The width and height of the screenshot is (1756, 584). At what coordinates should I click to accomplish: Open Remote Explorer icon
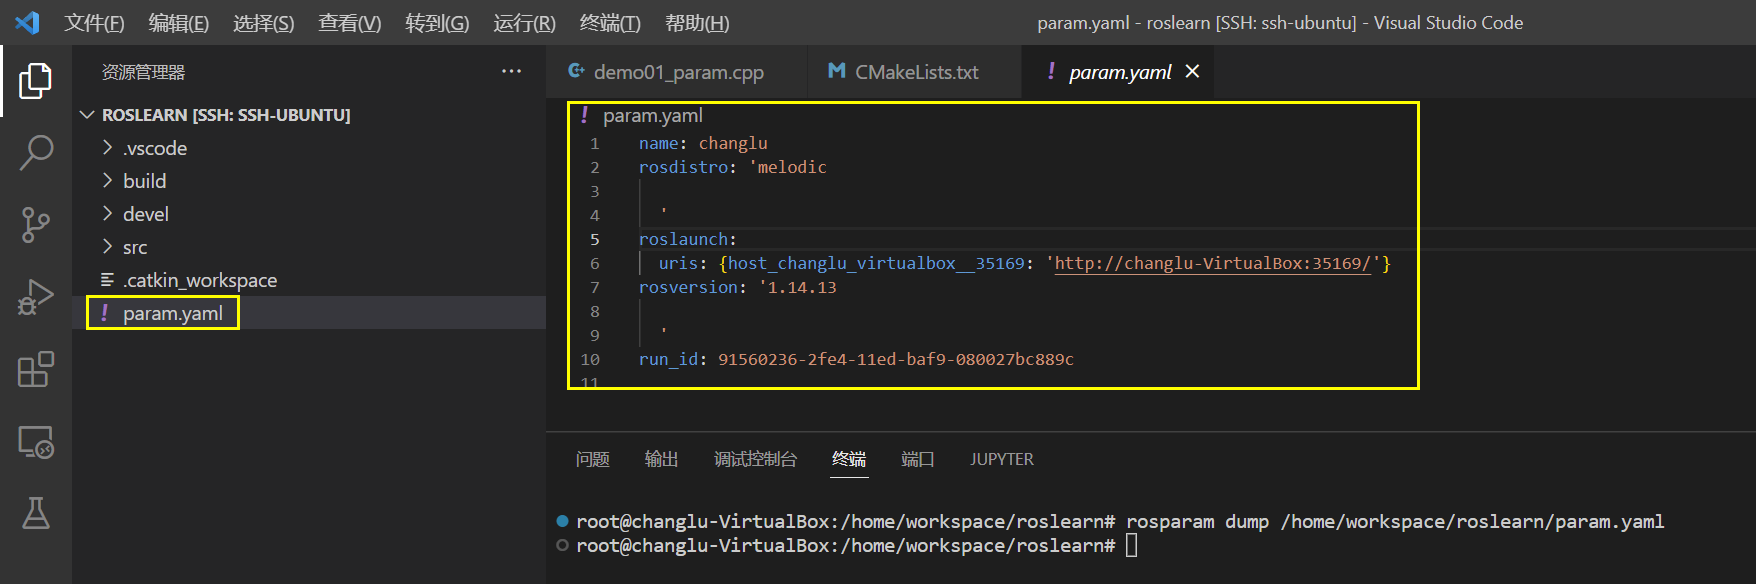point(36,441)
